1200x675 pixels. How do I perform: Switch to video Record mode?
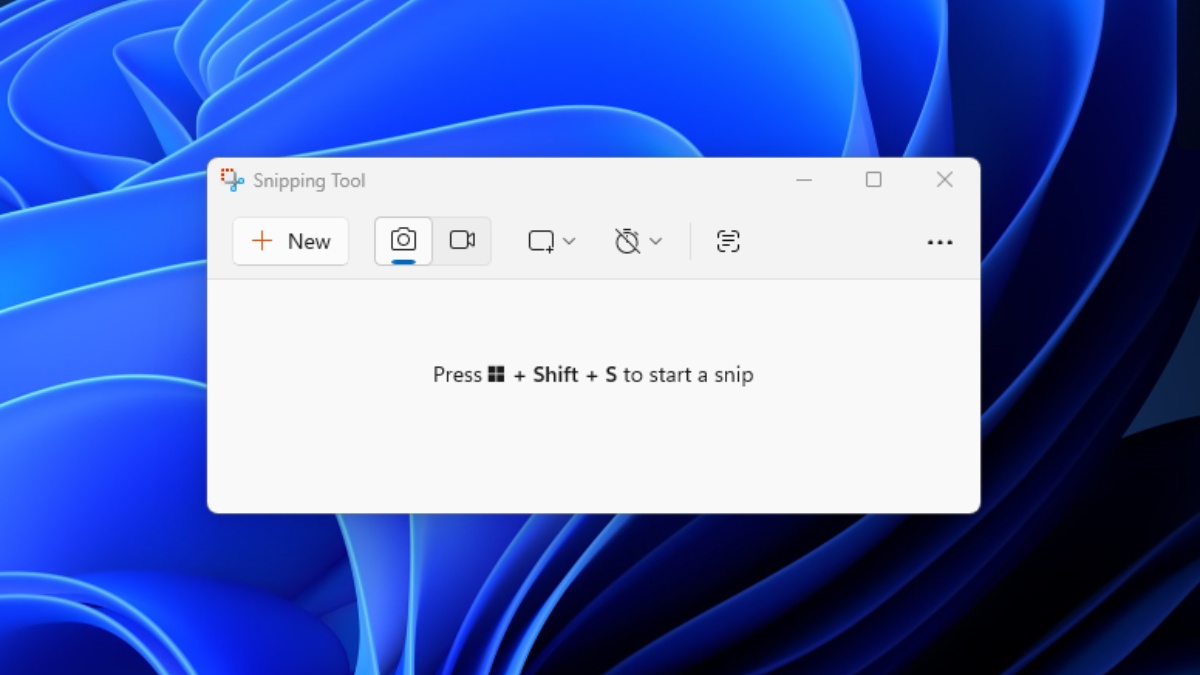462,241
